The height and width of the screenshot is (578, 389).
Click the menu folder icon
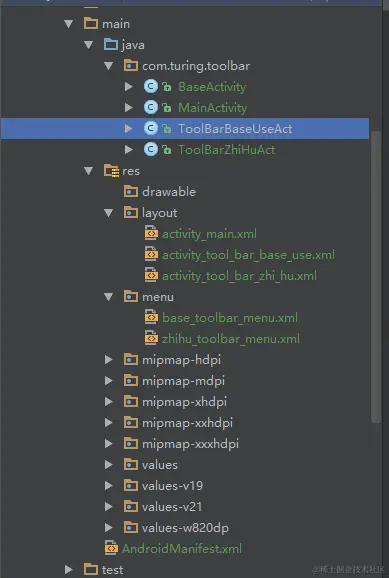click(131, 297)
